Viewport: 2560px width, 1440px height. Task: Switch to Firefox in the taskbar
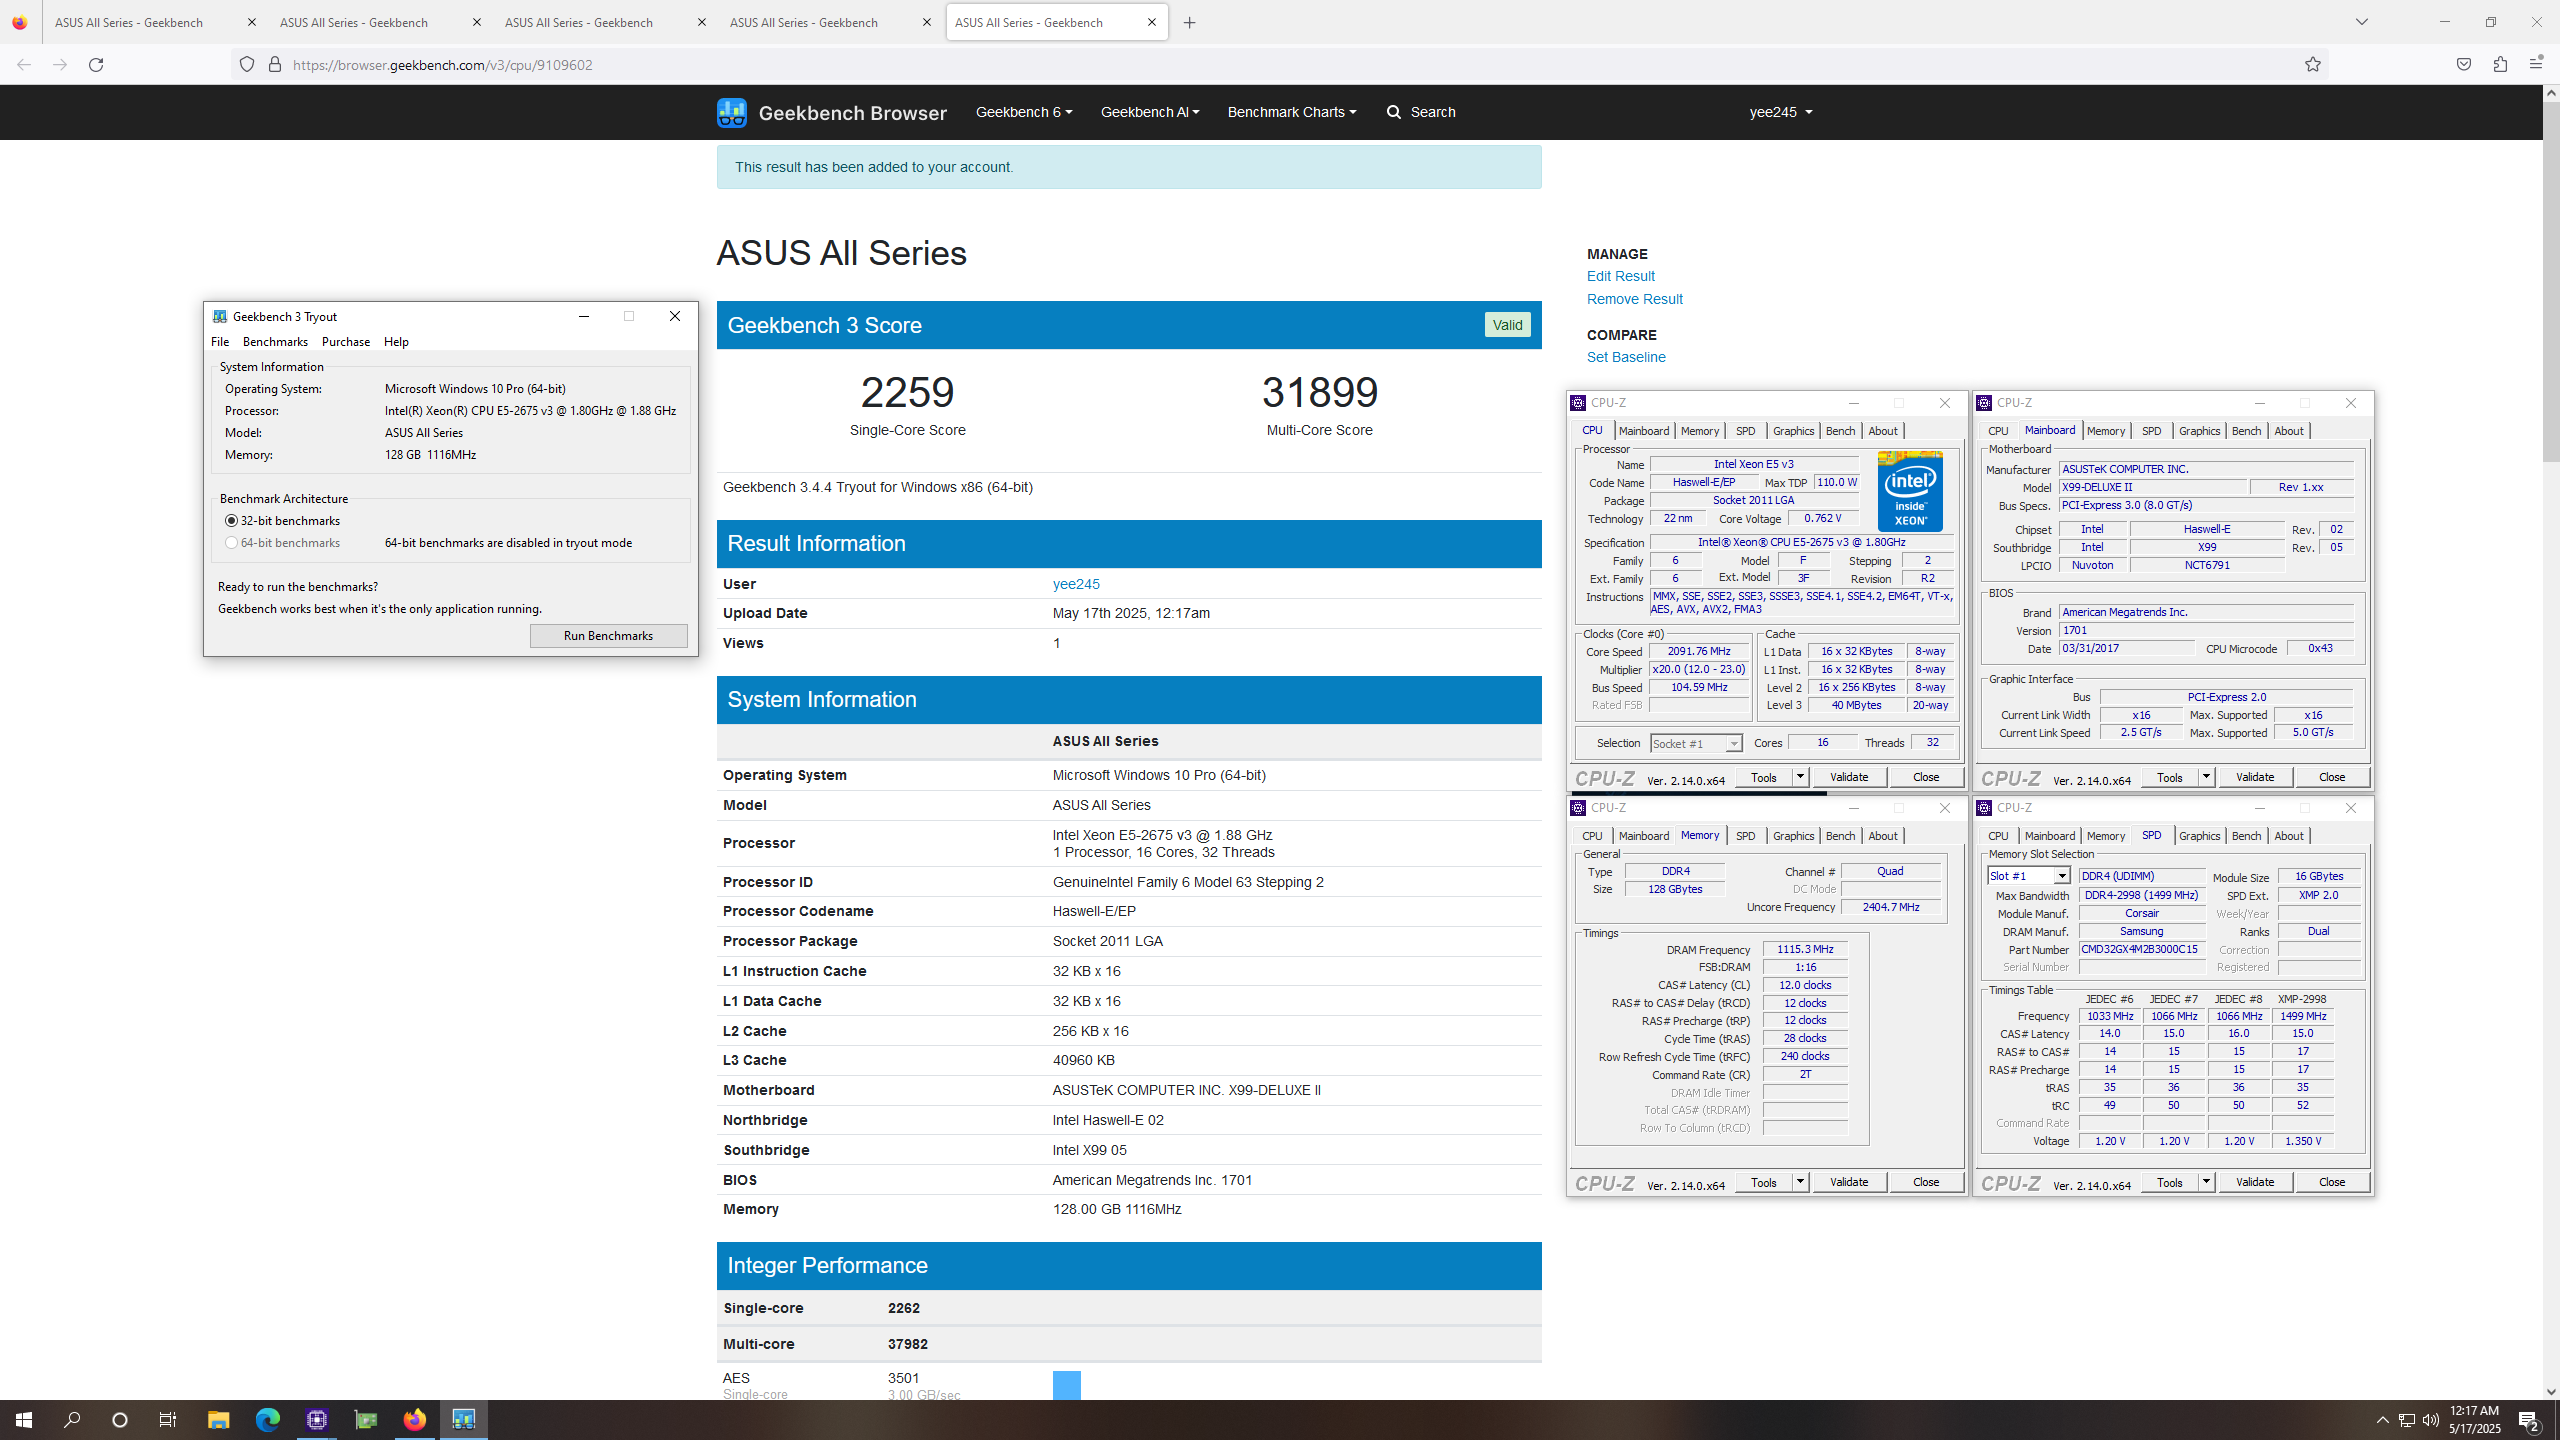point(414,1420)
